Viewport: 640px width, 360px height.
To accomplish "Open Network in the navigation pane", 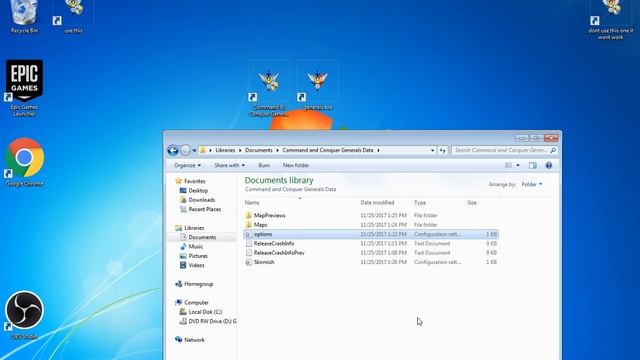I will click(190, 340).
